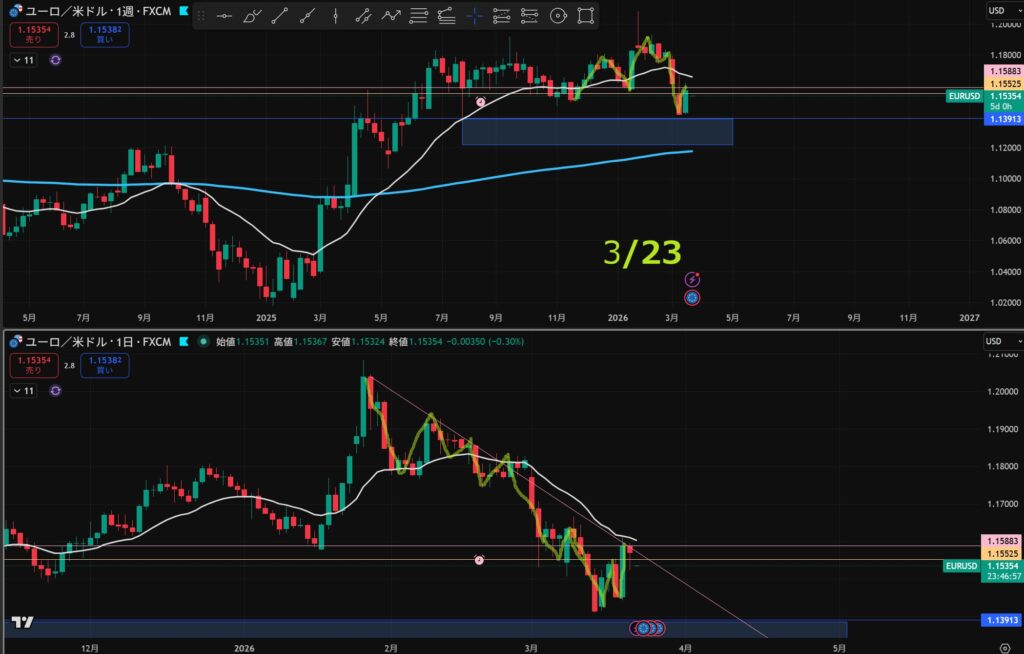Select the path arrow drawing tool

pos(391,16)
